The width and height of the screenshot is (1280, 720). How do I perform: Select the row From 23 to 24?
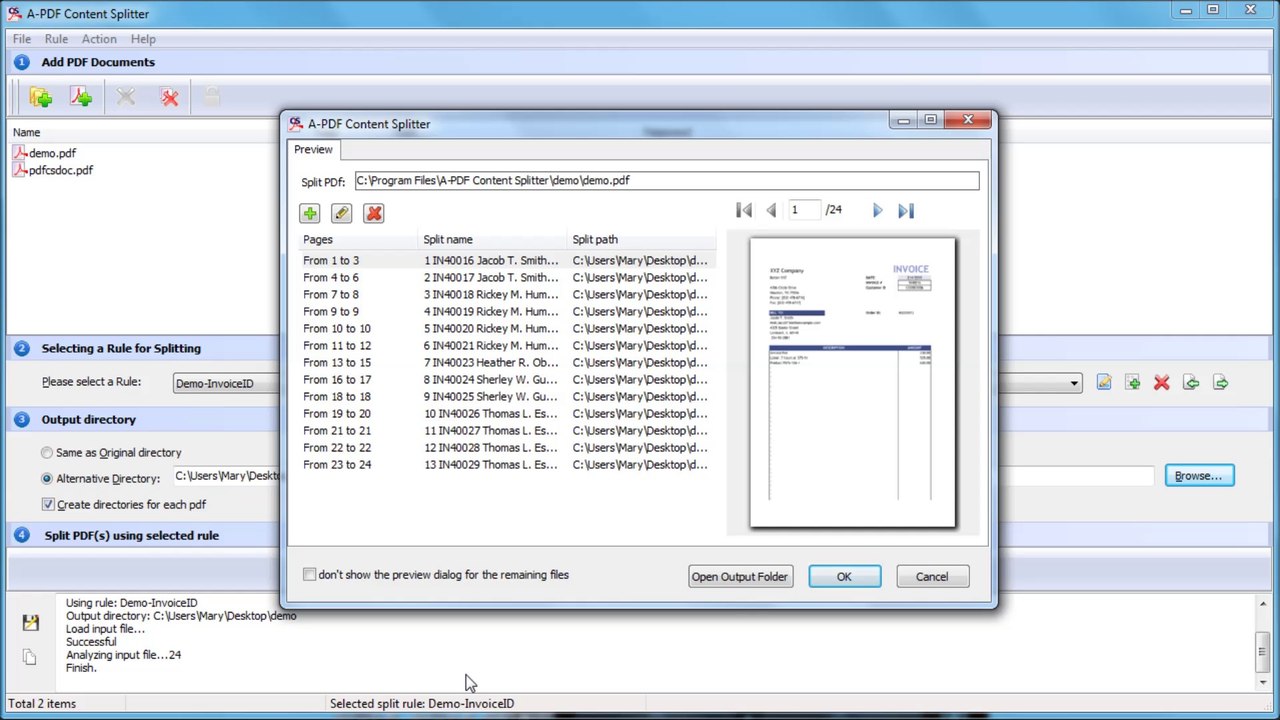[508, 464]
